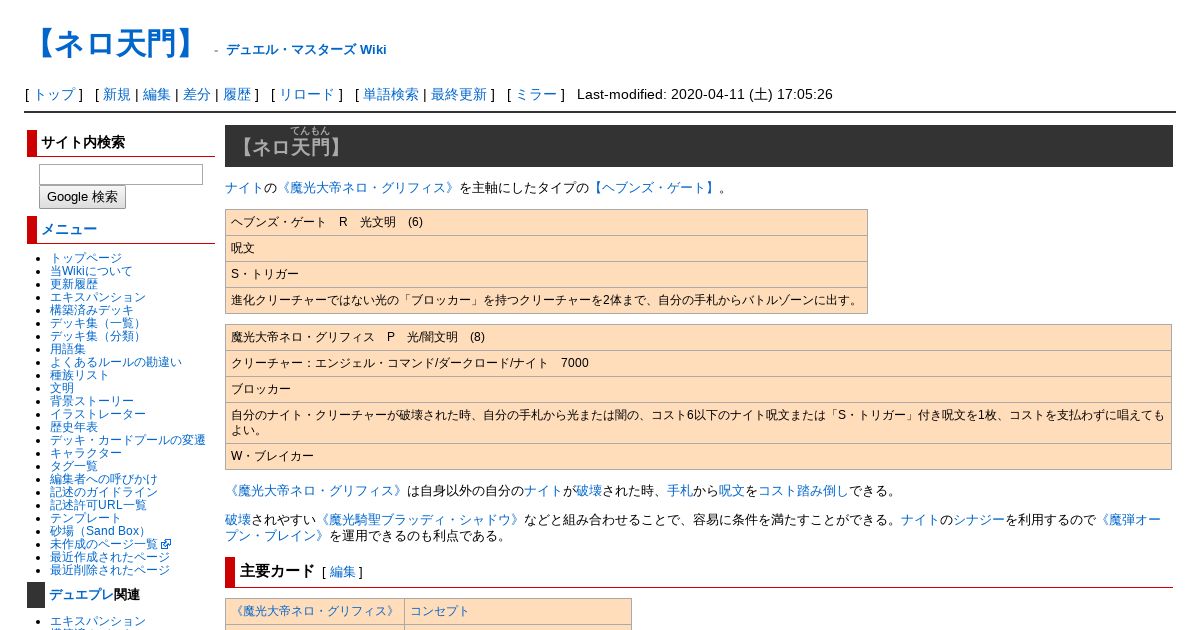Select the W・ブレイカー ability row
Screen dimensions: 1200x630
coord(698,456)
